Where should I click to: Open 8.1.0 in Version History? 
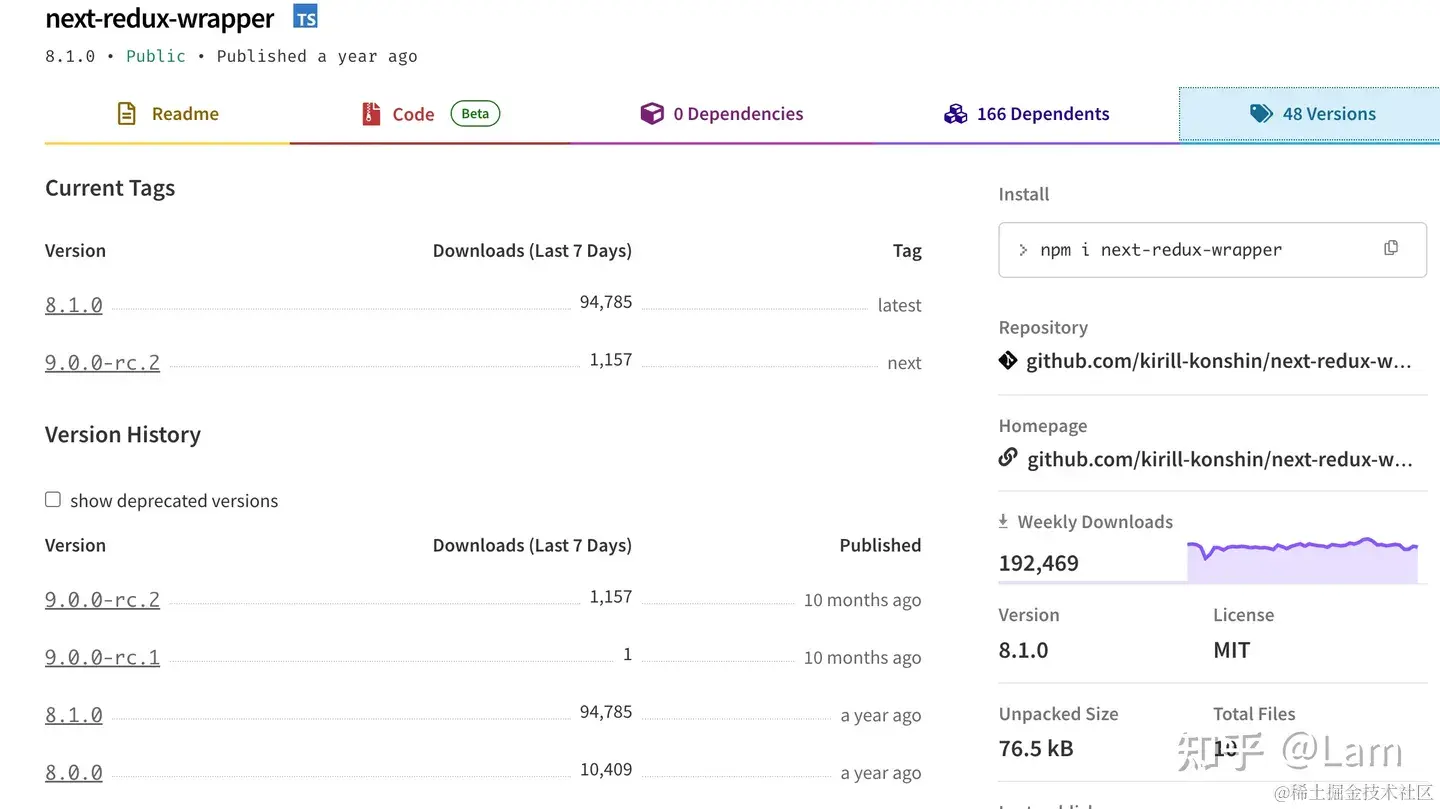74,715
